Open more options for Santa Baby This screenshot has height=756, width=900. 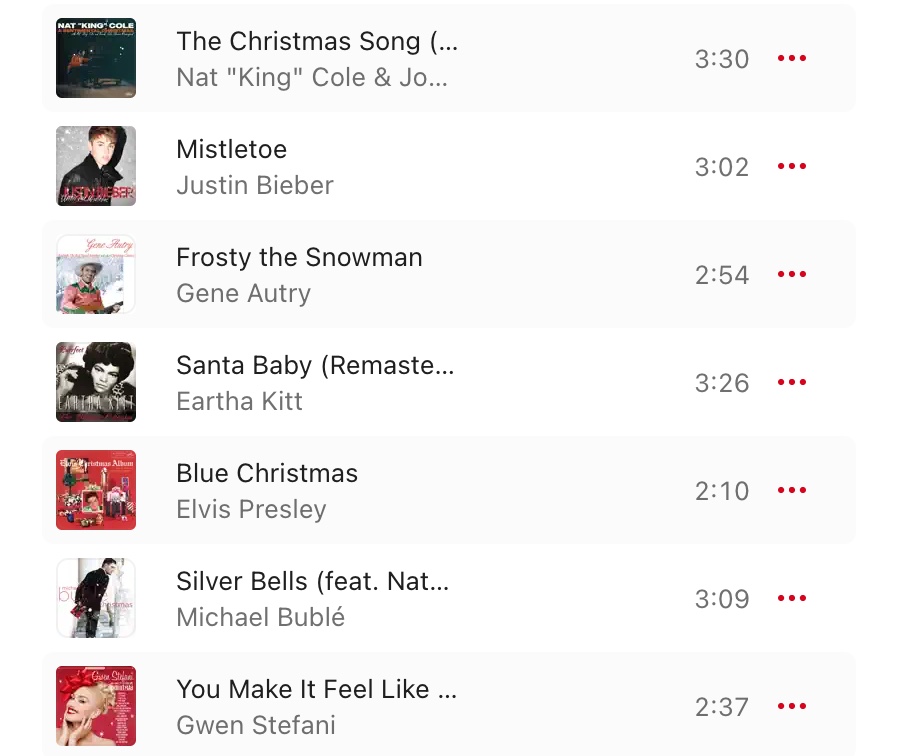point(792,382)
